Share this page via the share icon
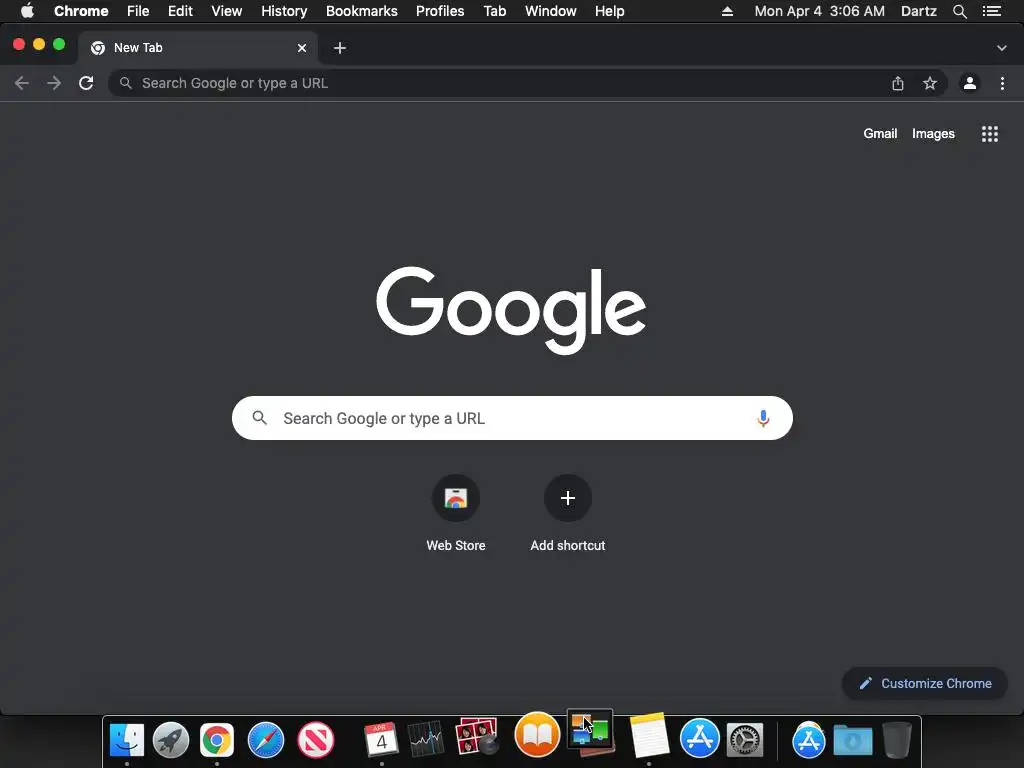1024x768 pixels. (898, 83)
